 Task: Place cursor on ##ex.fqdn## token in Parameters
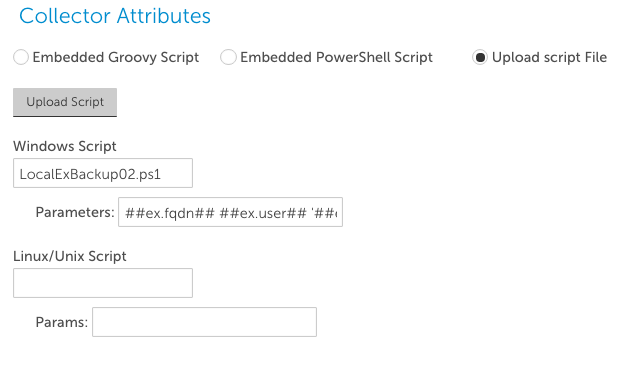(x=170, y=213)
